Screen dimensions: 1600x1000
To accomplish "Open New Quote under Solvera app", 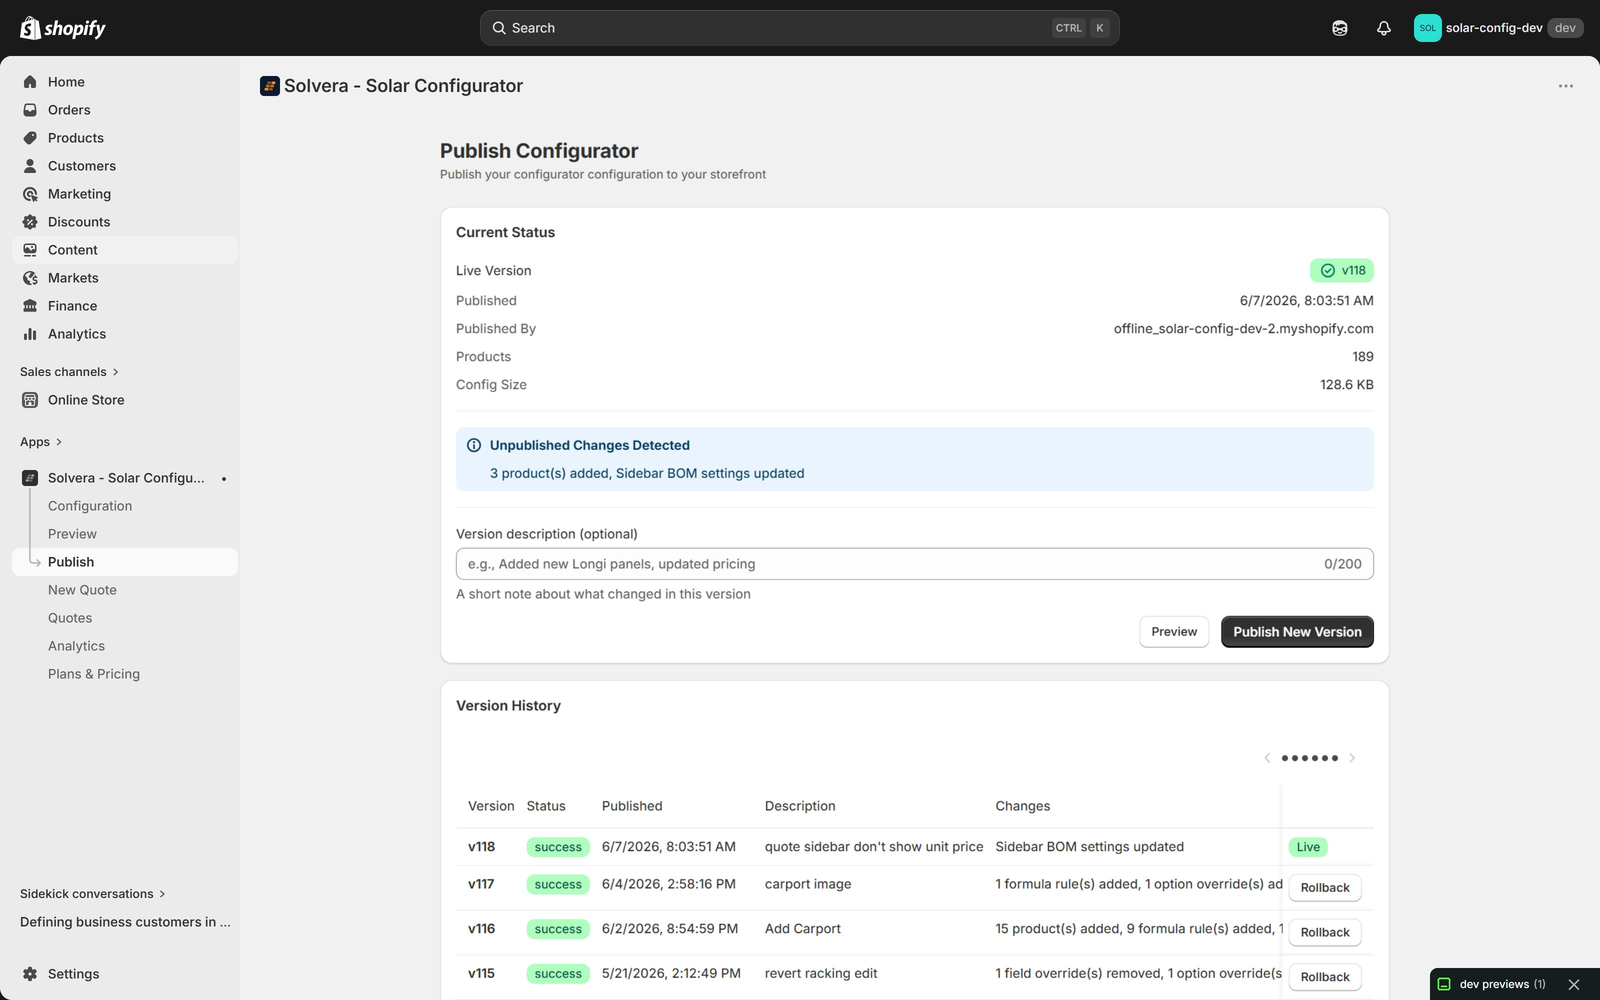I will point(82,590).
